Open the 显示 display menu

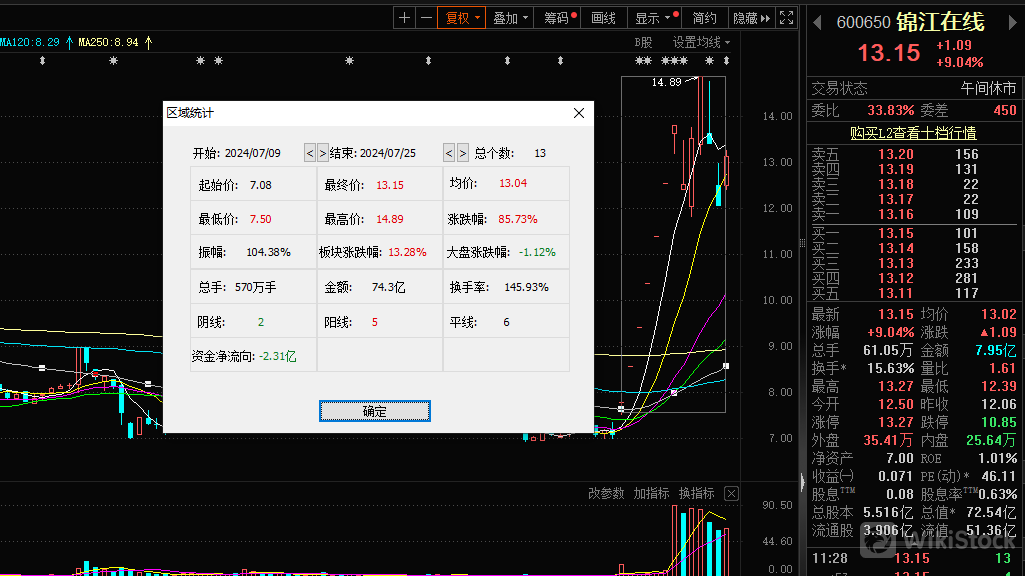tap(655, 18)
